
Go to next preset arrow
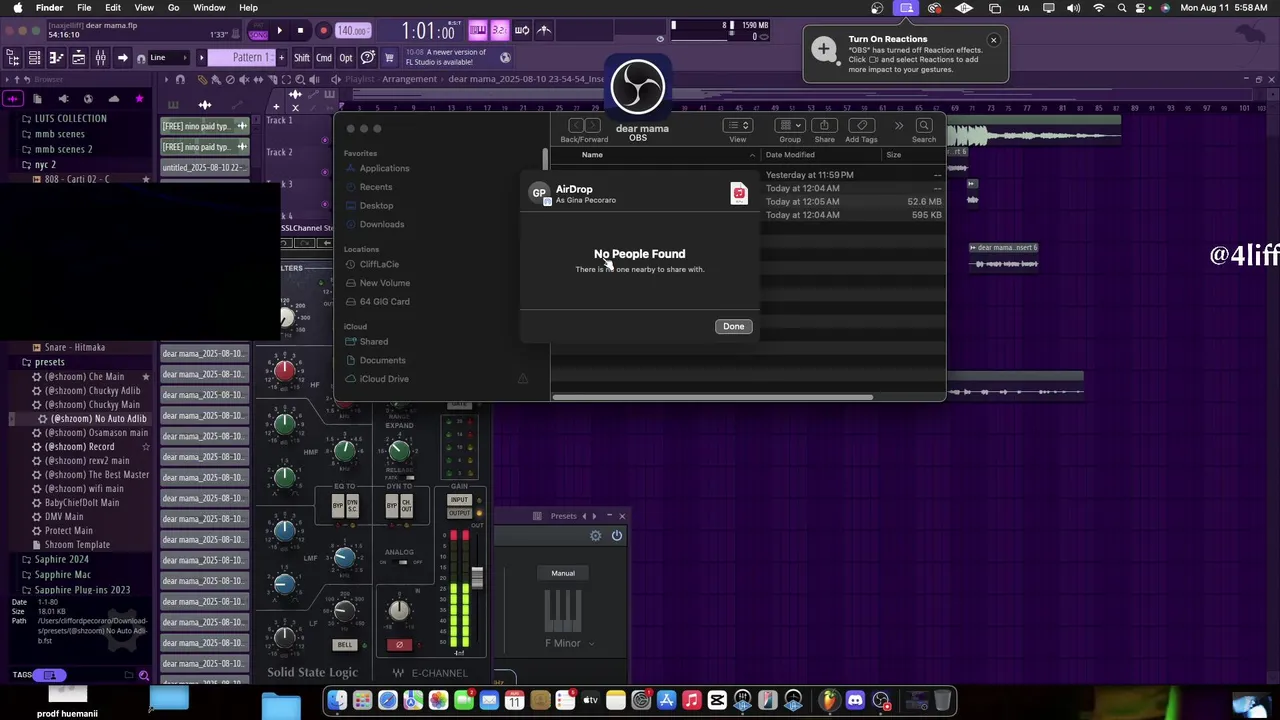pos(595,516)
